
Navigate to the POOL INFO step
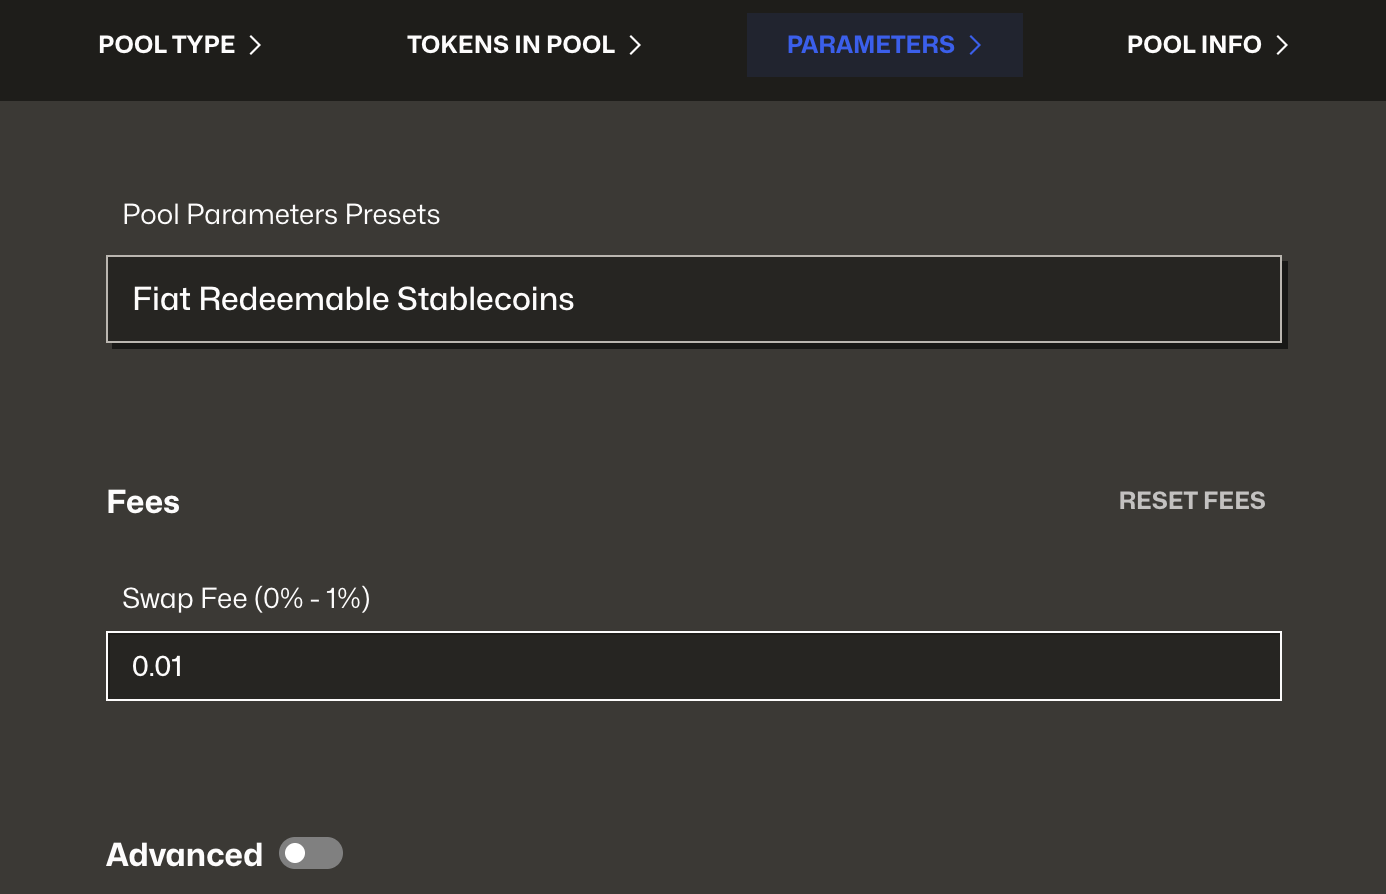pyautogui.click(x=1193, y=45)
